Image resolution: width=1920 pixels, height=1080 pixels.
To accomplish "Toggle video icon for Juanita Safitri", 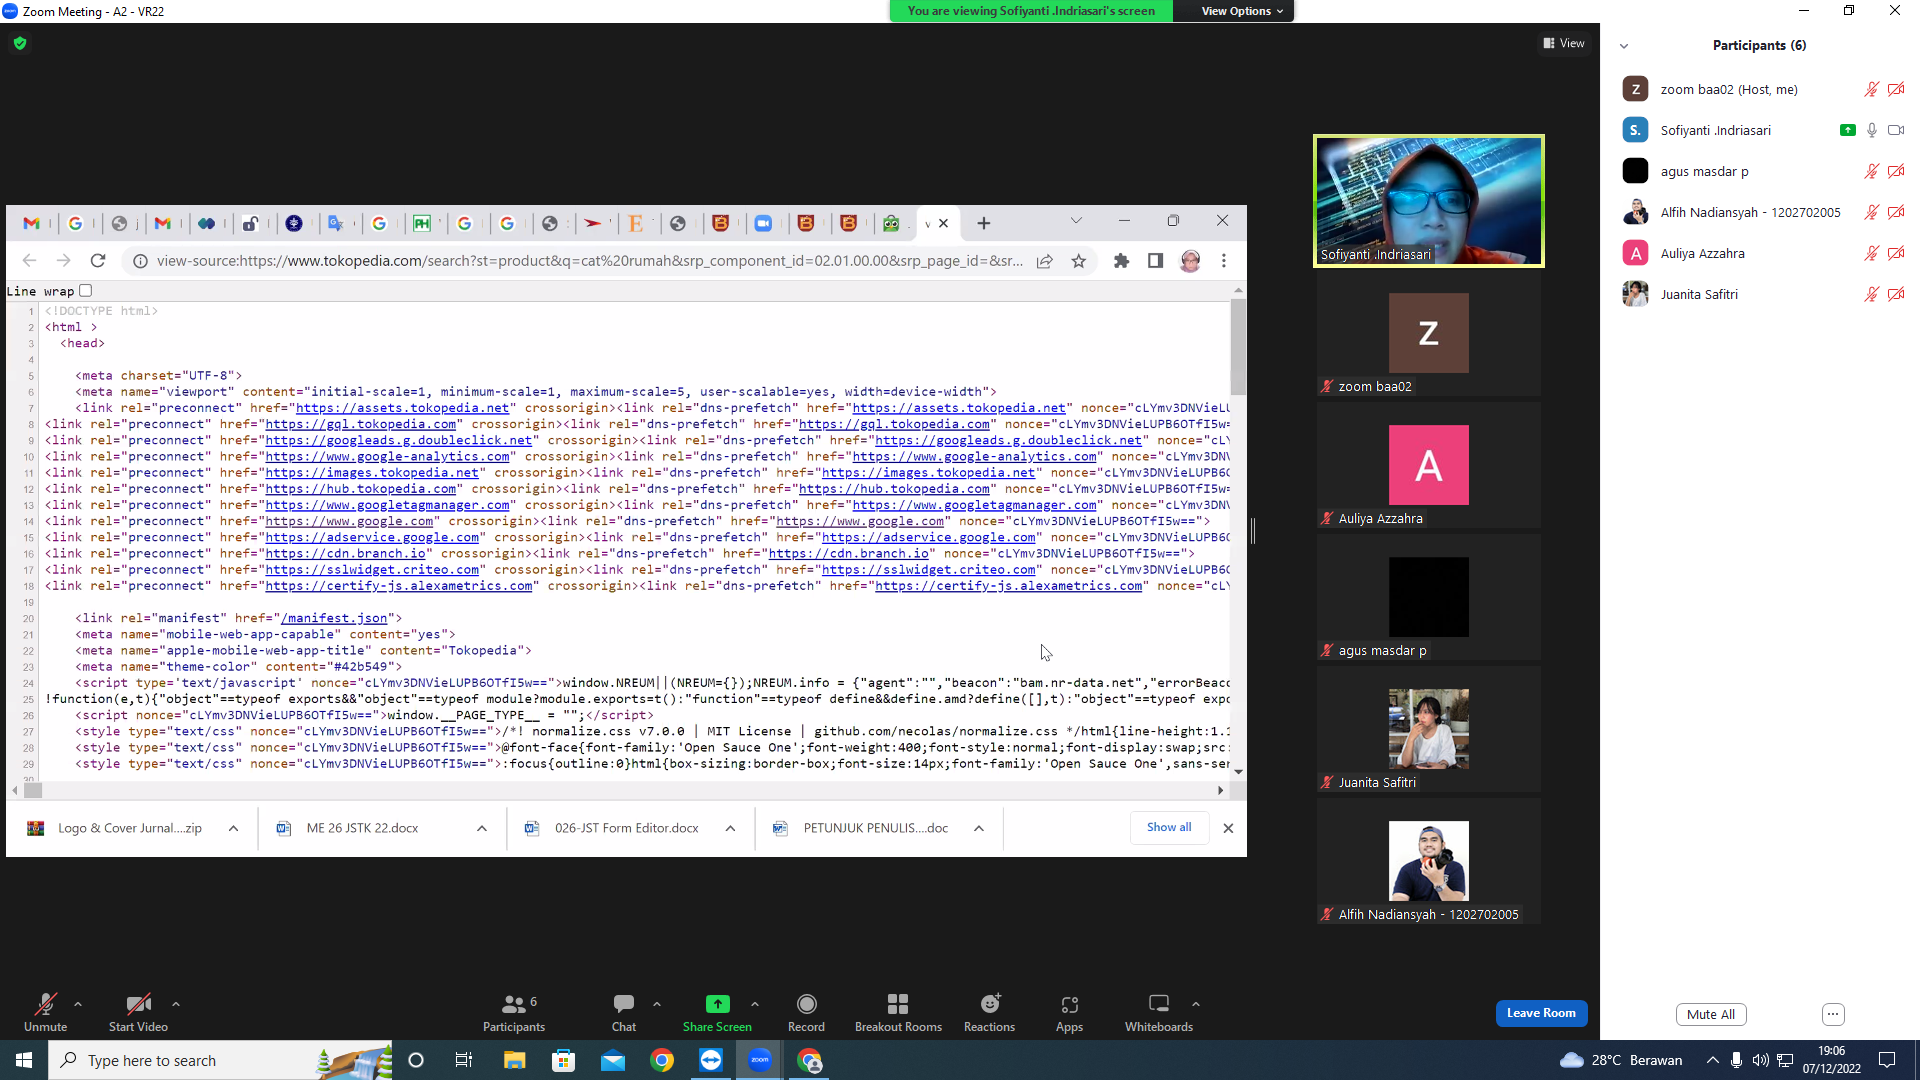I will pyautogui.click(x=1896, y=294).
